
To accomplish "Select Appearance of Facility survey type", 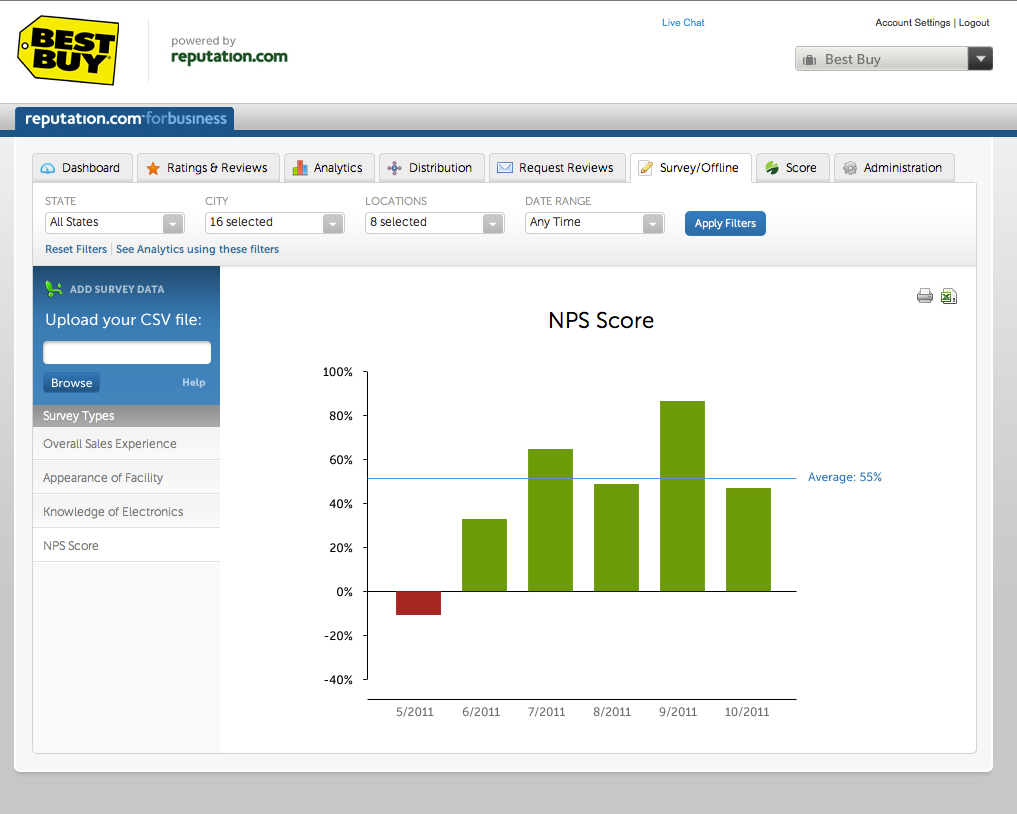I will [126, 477].
